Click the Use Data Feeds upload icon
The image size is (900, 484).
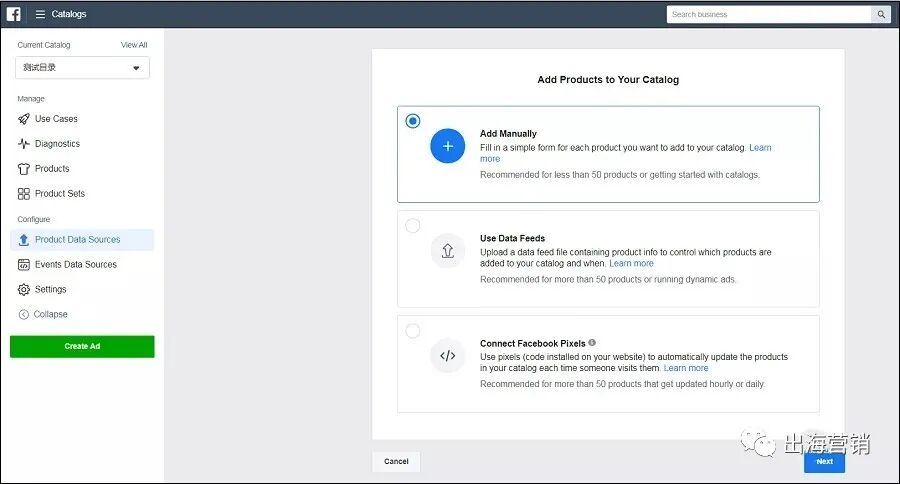[x=448, y=251]
